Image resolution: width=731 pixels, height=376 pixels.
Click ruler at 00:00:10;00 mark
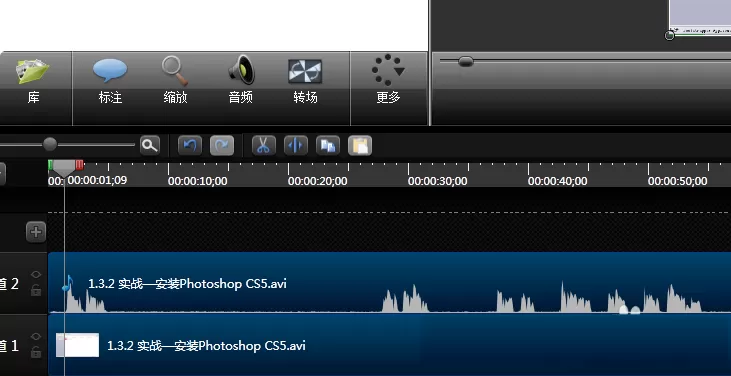click(198, 181)
